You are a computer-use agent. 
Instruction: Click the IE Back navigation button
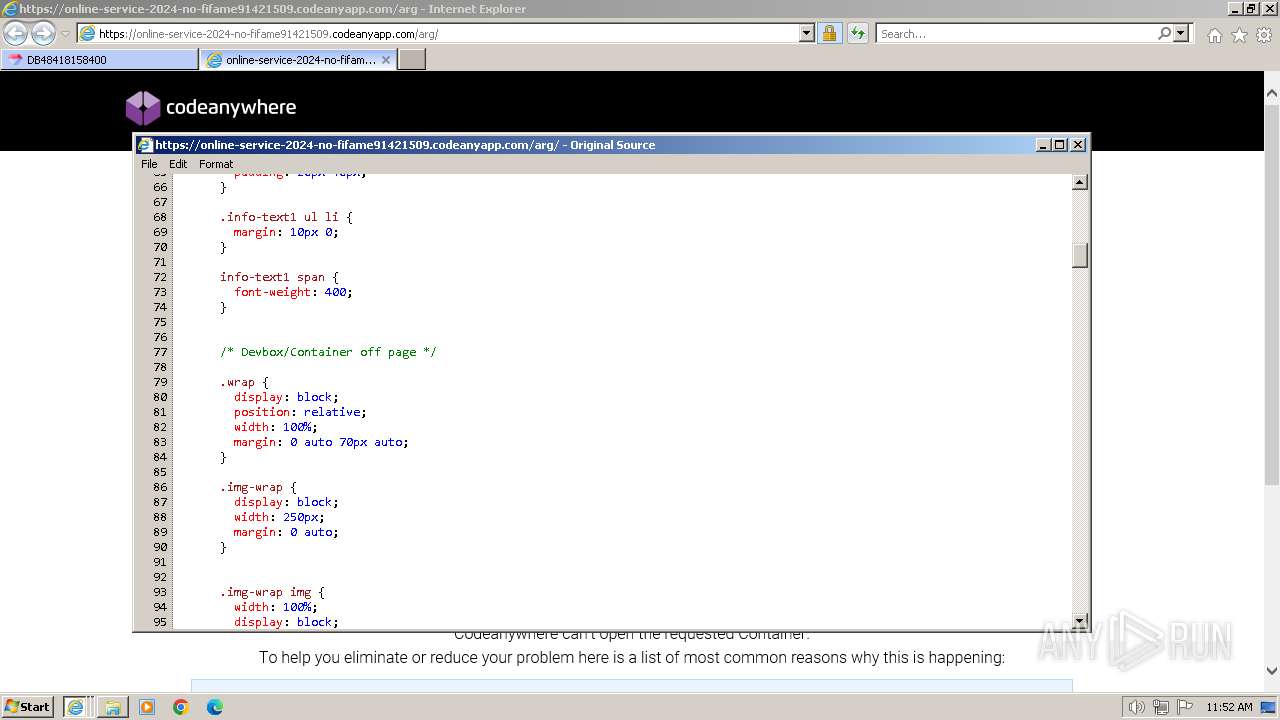[x=16, y=34]
